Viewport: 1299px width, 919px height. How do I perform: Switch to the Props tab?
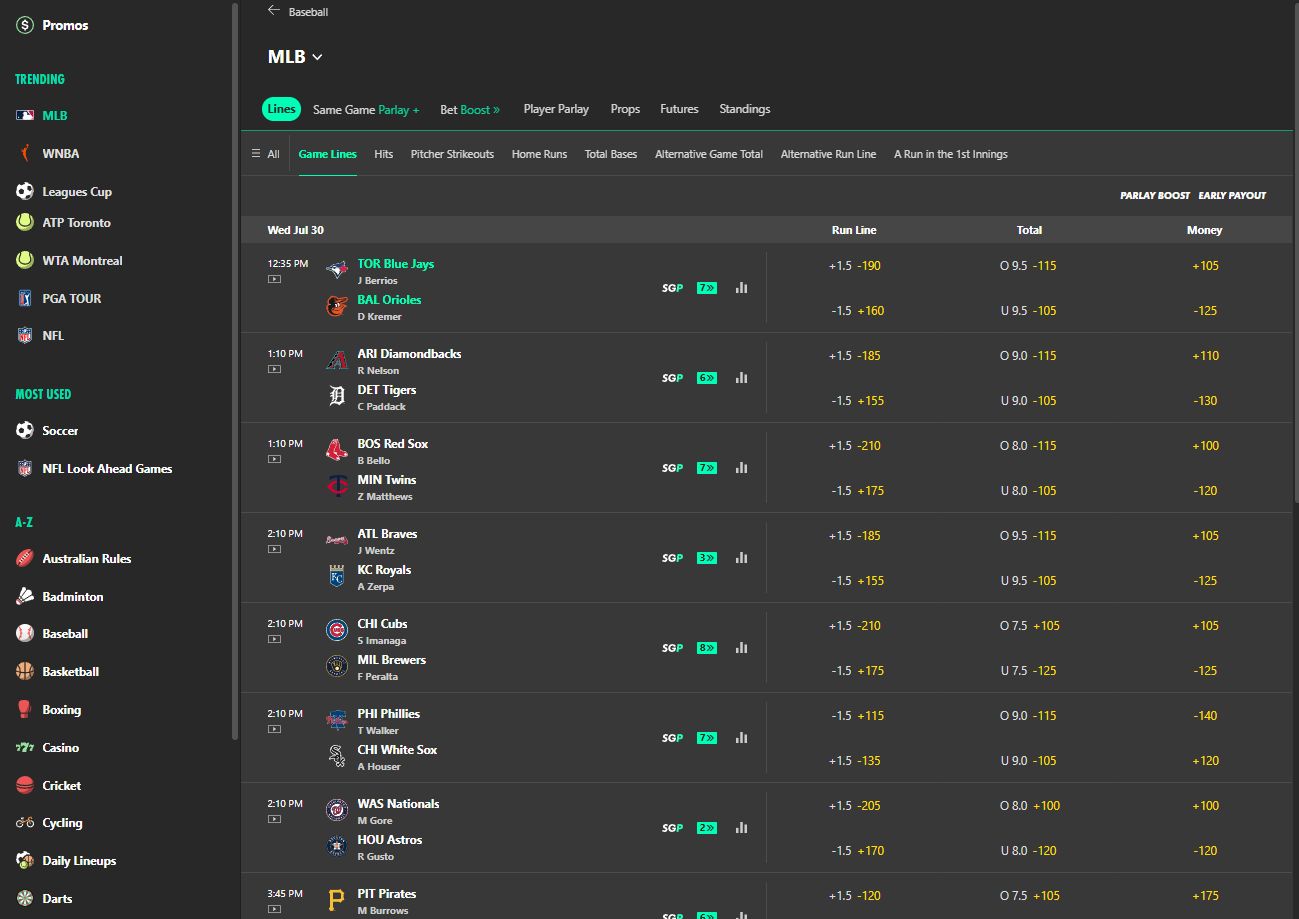tap(625, 109)
